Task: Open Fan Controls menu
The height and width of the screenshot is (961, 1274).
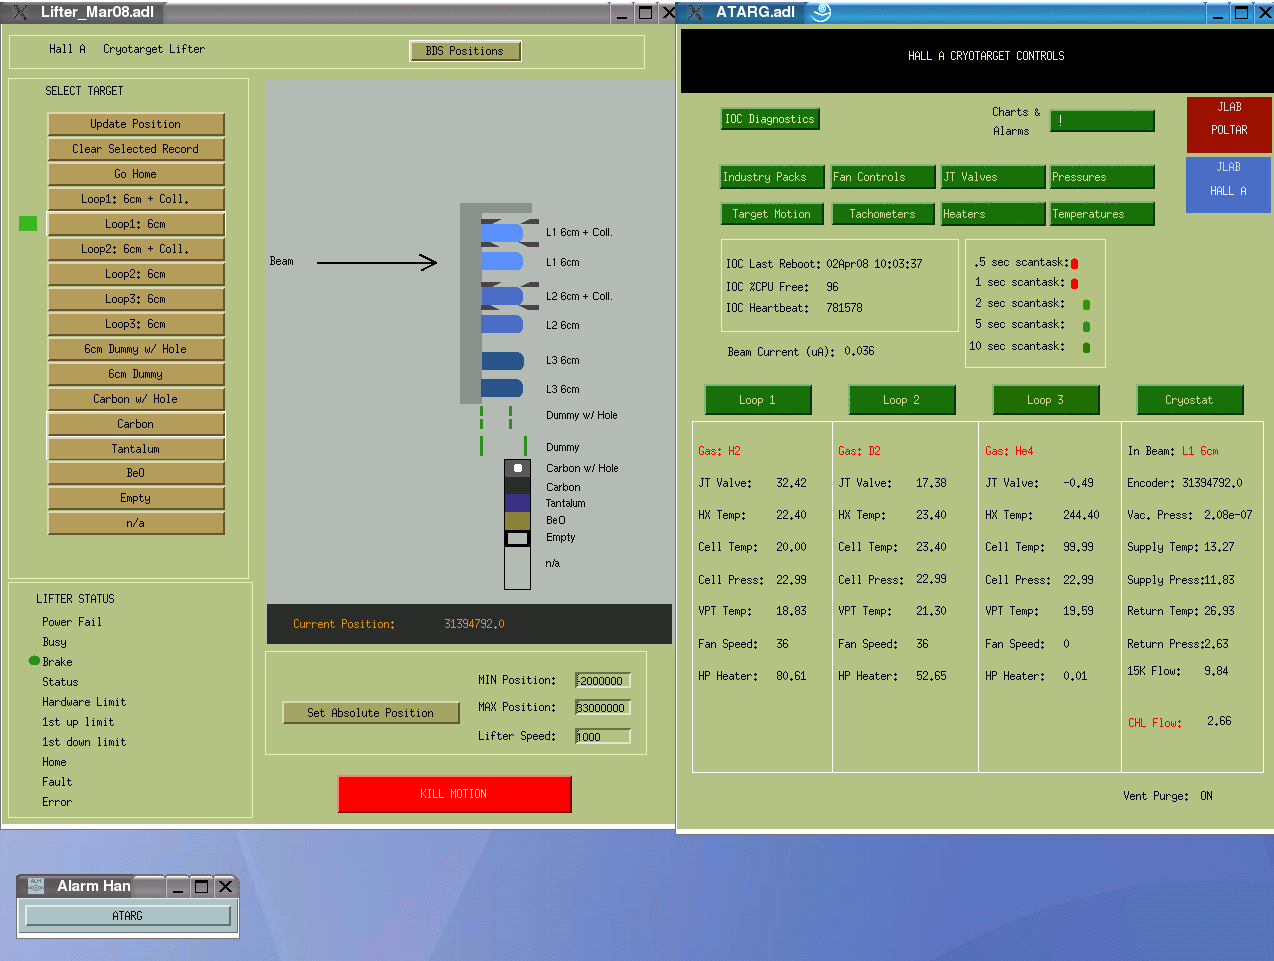Action: click(883, 177)
